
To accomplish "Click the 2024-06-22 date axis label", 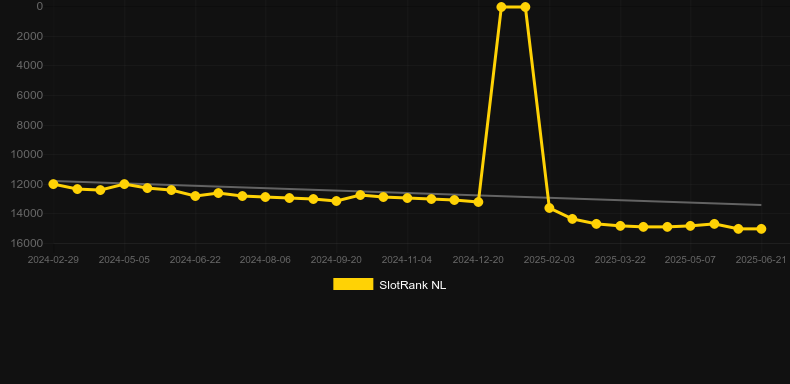I will click(x=195, y=260).
